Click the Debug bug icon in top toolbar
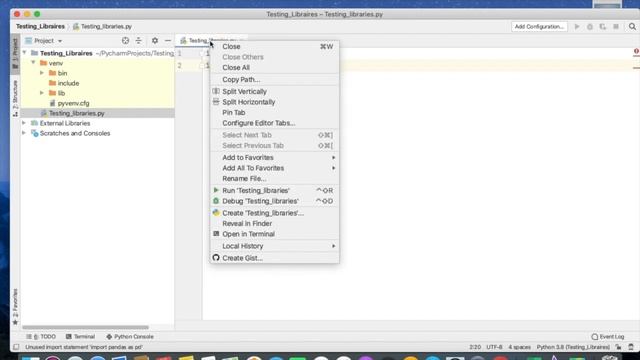The width and height of the screenshot is (640, 360). [590, 27]
